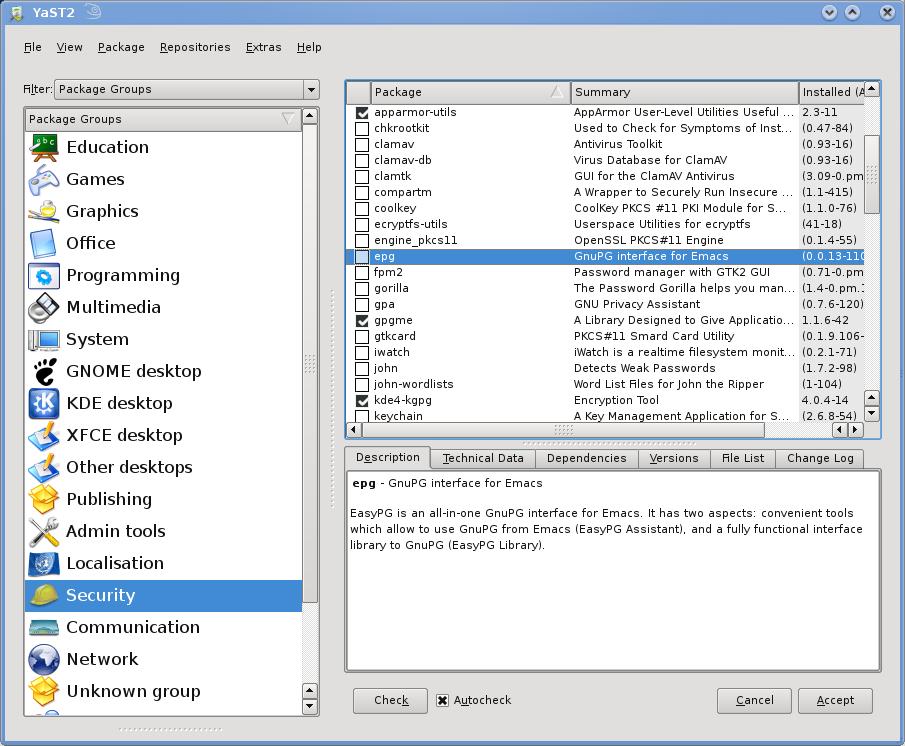The width and height of the screenshot is (905, 746).
Task: Select the GNOME desktop footprint icon
Action: [44, 371]
